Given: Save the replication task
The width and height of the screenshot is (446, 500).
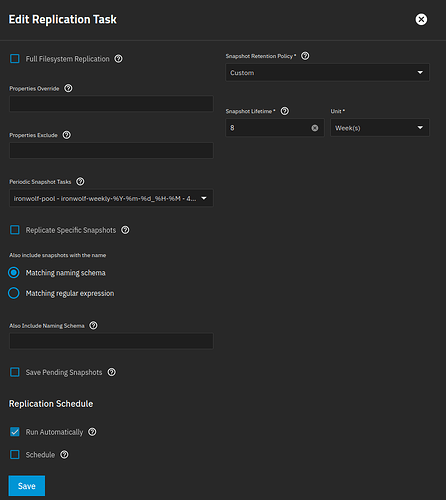Looking at the screenshot, I should tap(27, 486).
